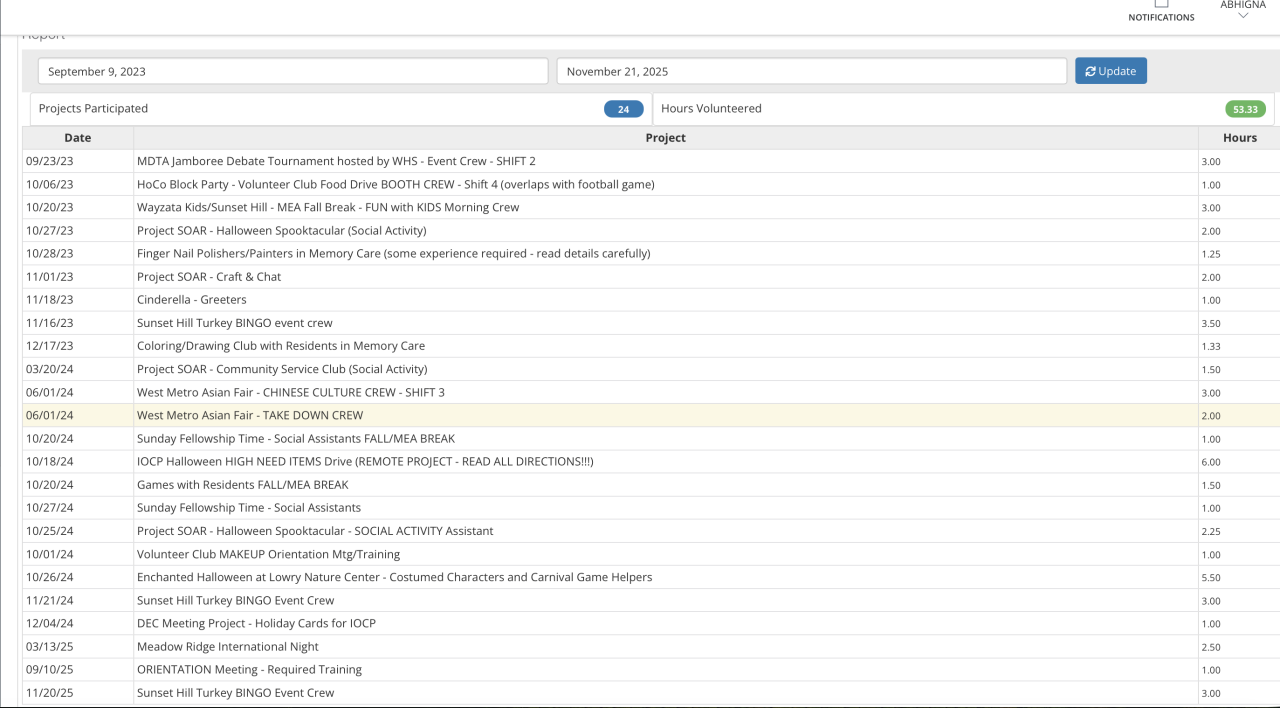Open the start date field September 9, 2023
1280x708 pixels.
293,71
